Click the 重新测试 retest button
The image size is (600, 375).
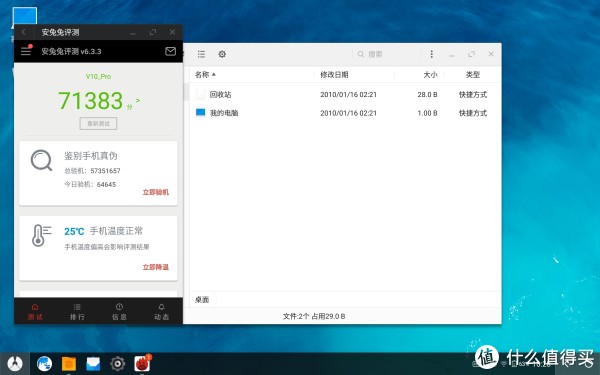pyautogui.click(x=98, y=124)
